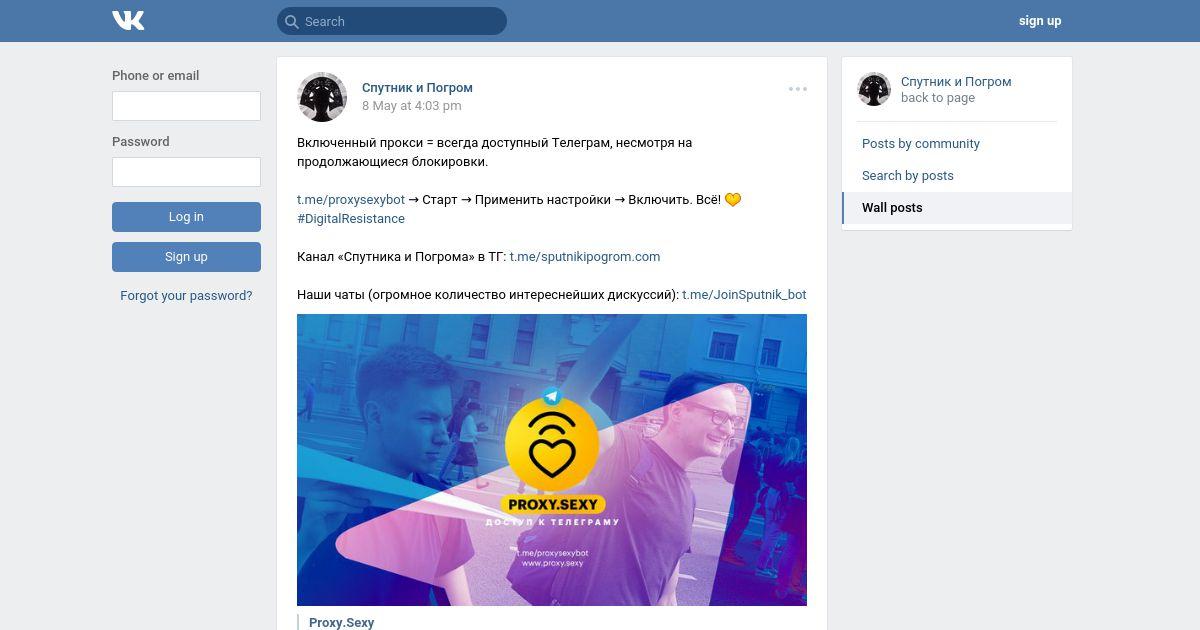Click the Log in button
Image resolution: width=1200 pixels, height=630 pixels.
(x=186, y=217)
